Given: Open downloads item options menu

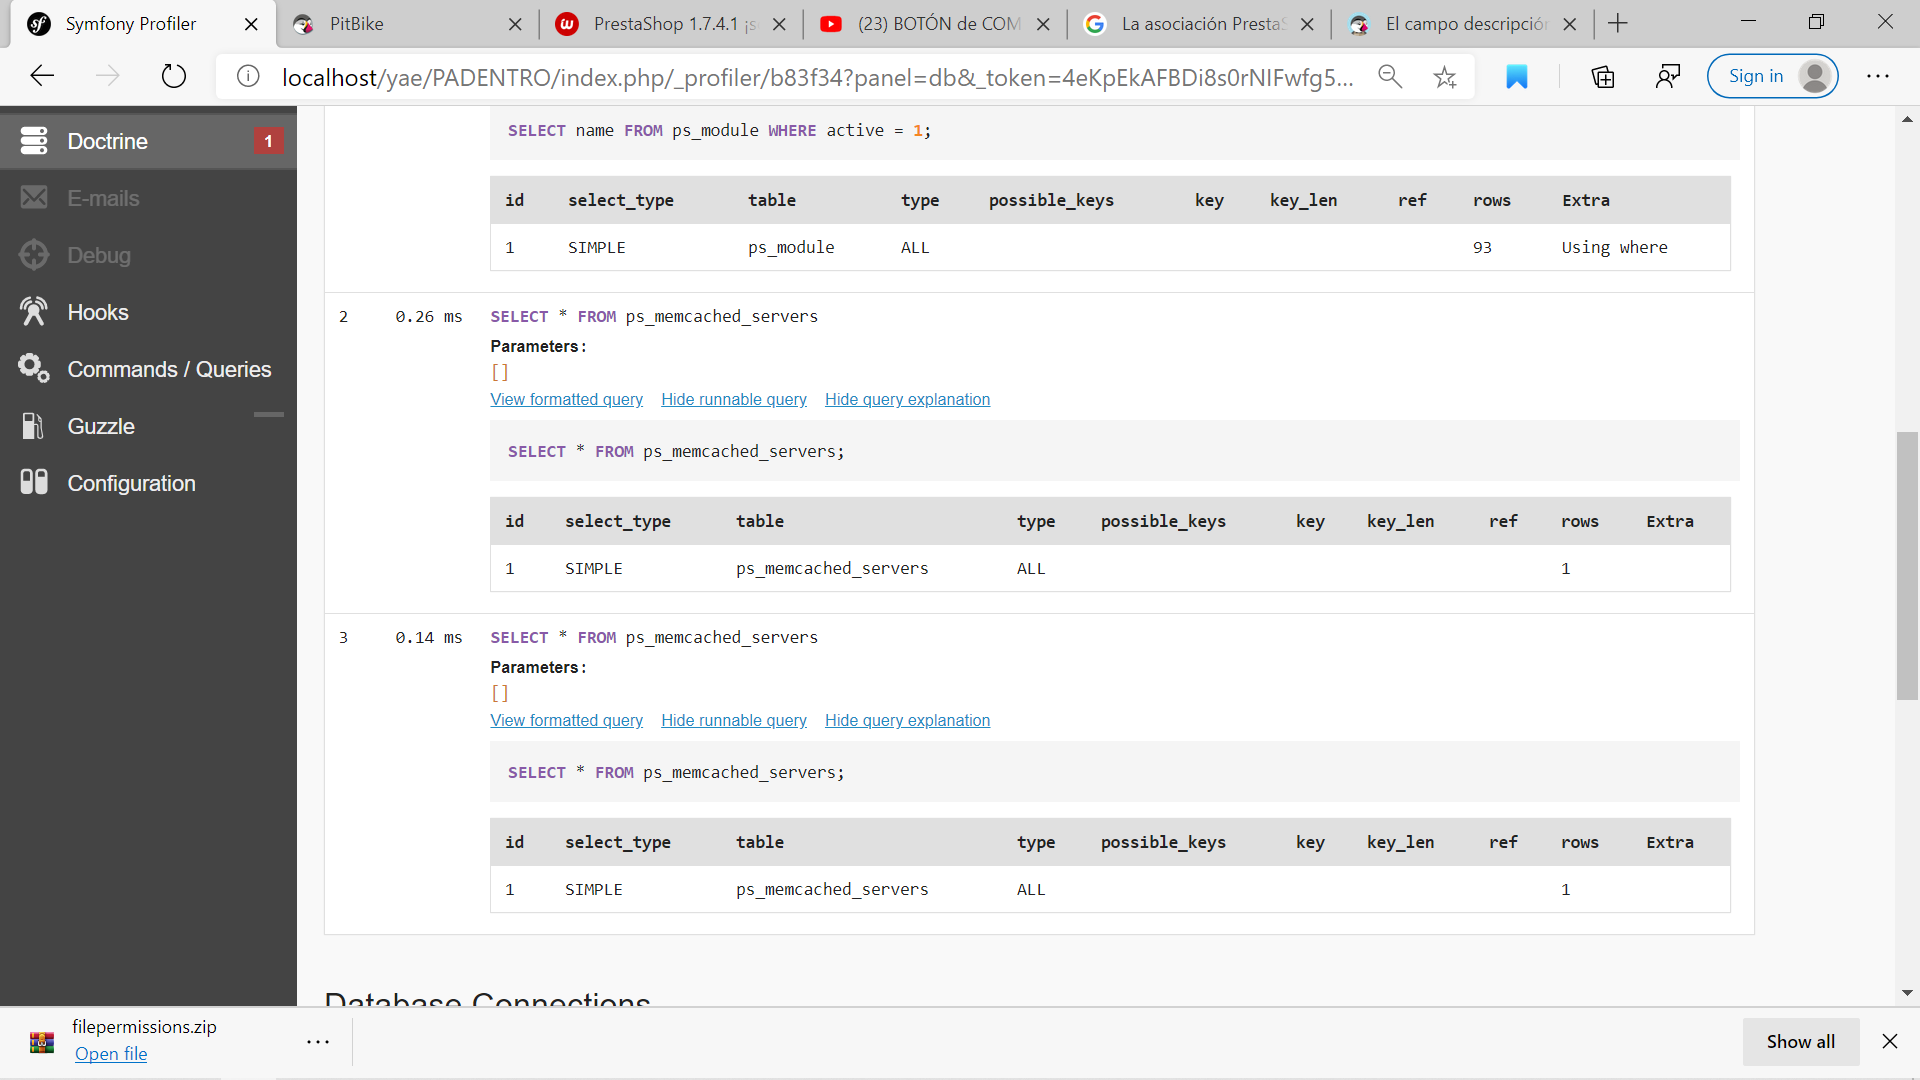Looking at the screenshot, I should (318, 1042).
